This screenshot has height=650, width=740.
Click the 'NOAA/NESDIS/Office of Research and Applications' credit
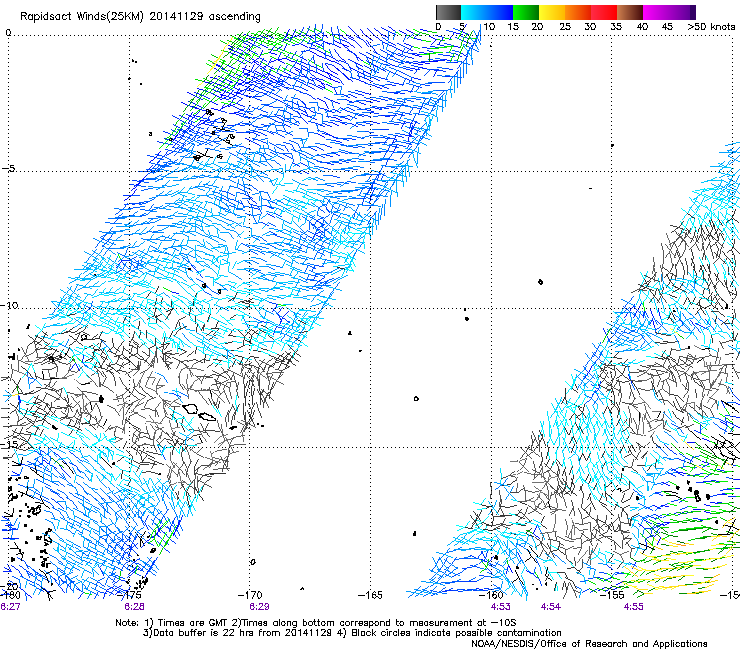[x=589, y=644]
